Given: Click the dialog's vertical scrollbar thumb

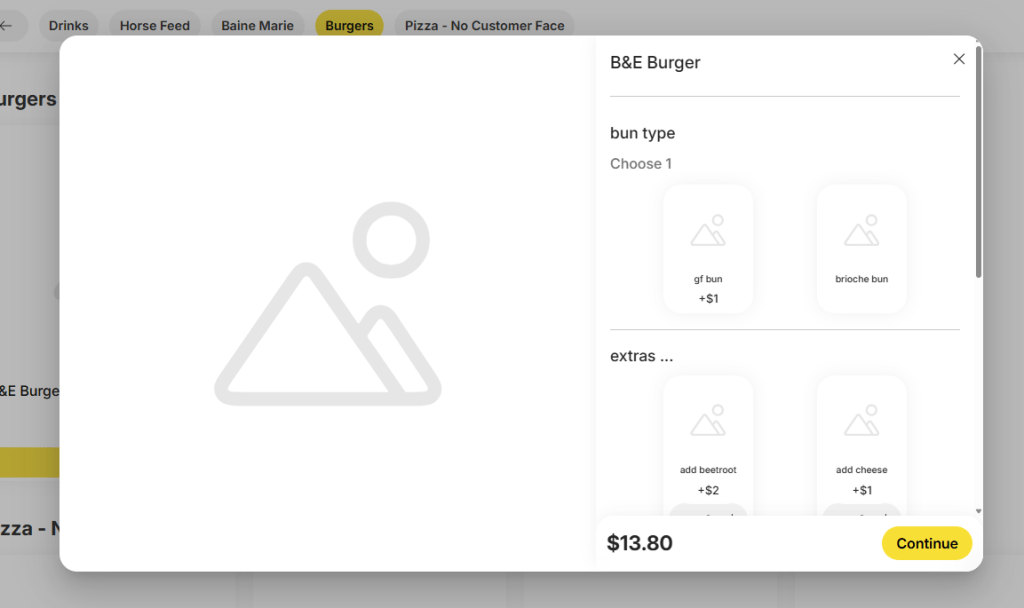Looking at the screenshot, I should point(978,161).
